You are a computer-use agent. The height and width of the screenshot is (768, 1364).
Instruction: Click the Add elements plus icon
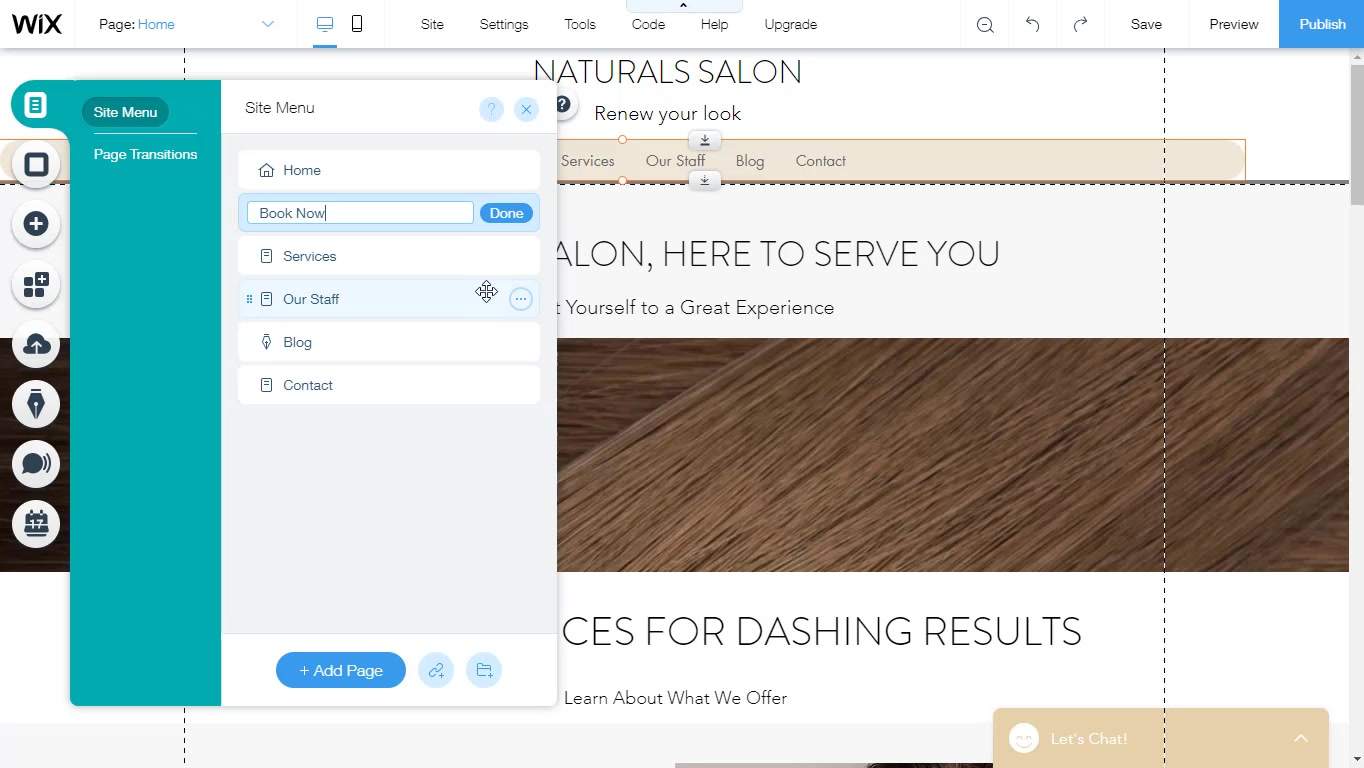(37, 224)
